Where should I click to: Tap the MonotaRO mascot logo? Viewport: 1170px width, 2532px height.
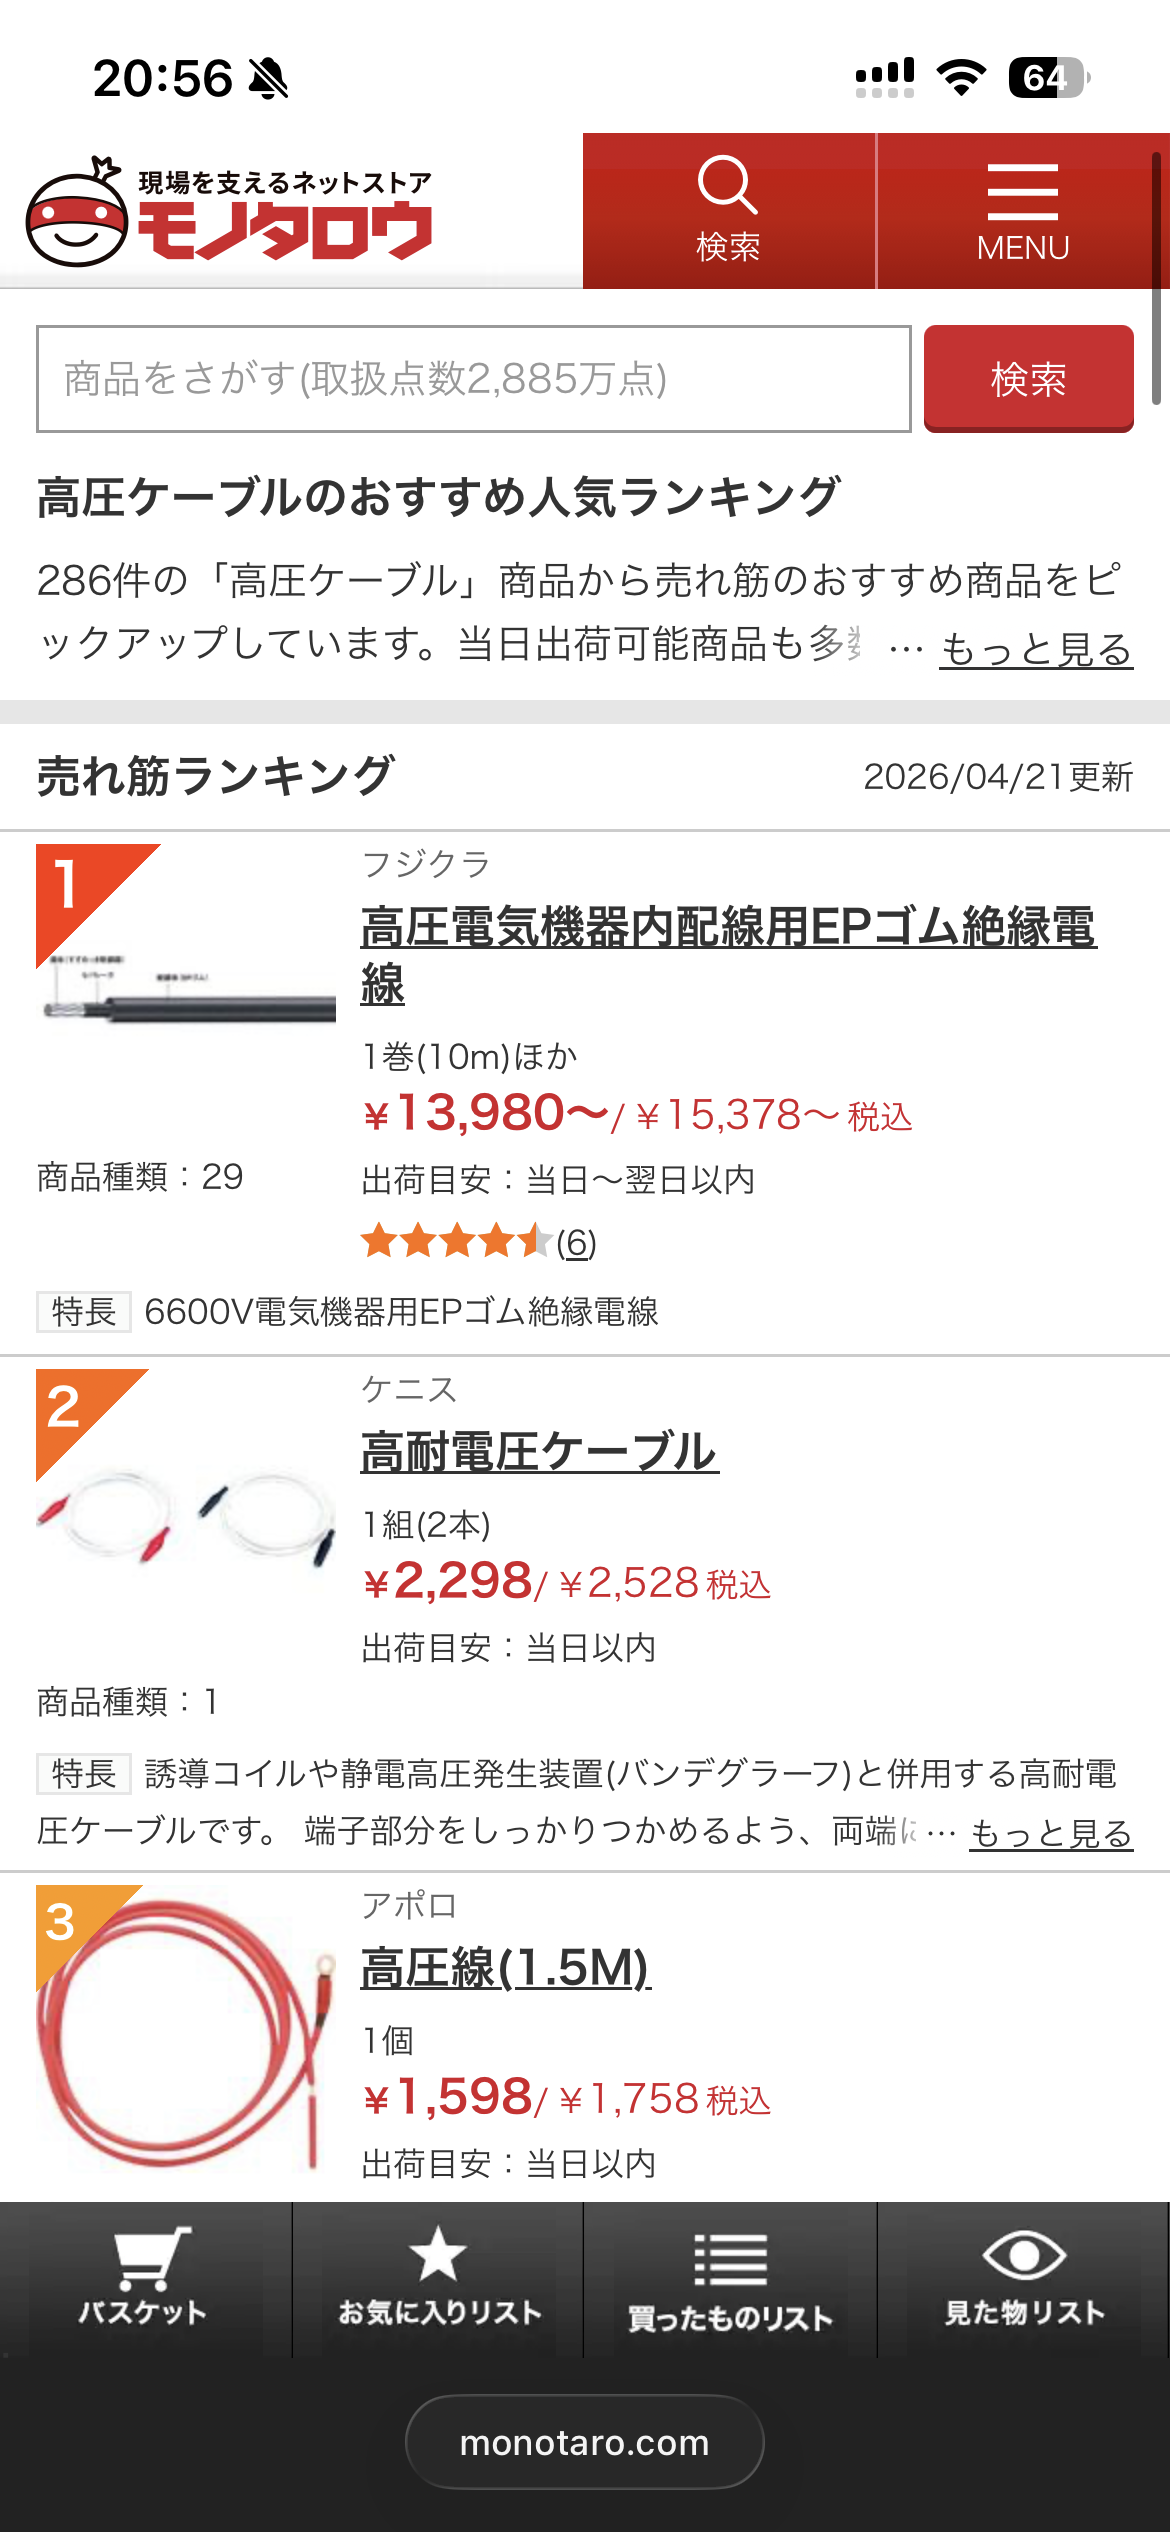[x=78, y=215]
